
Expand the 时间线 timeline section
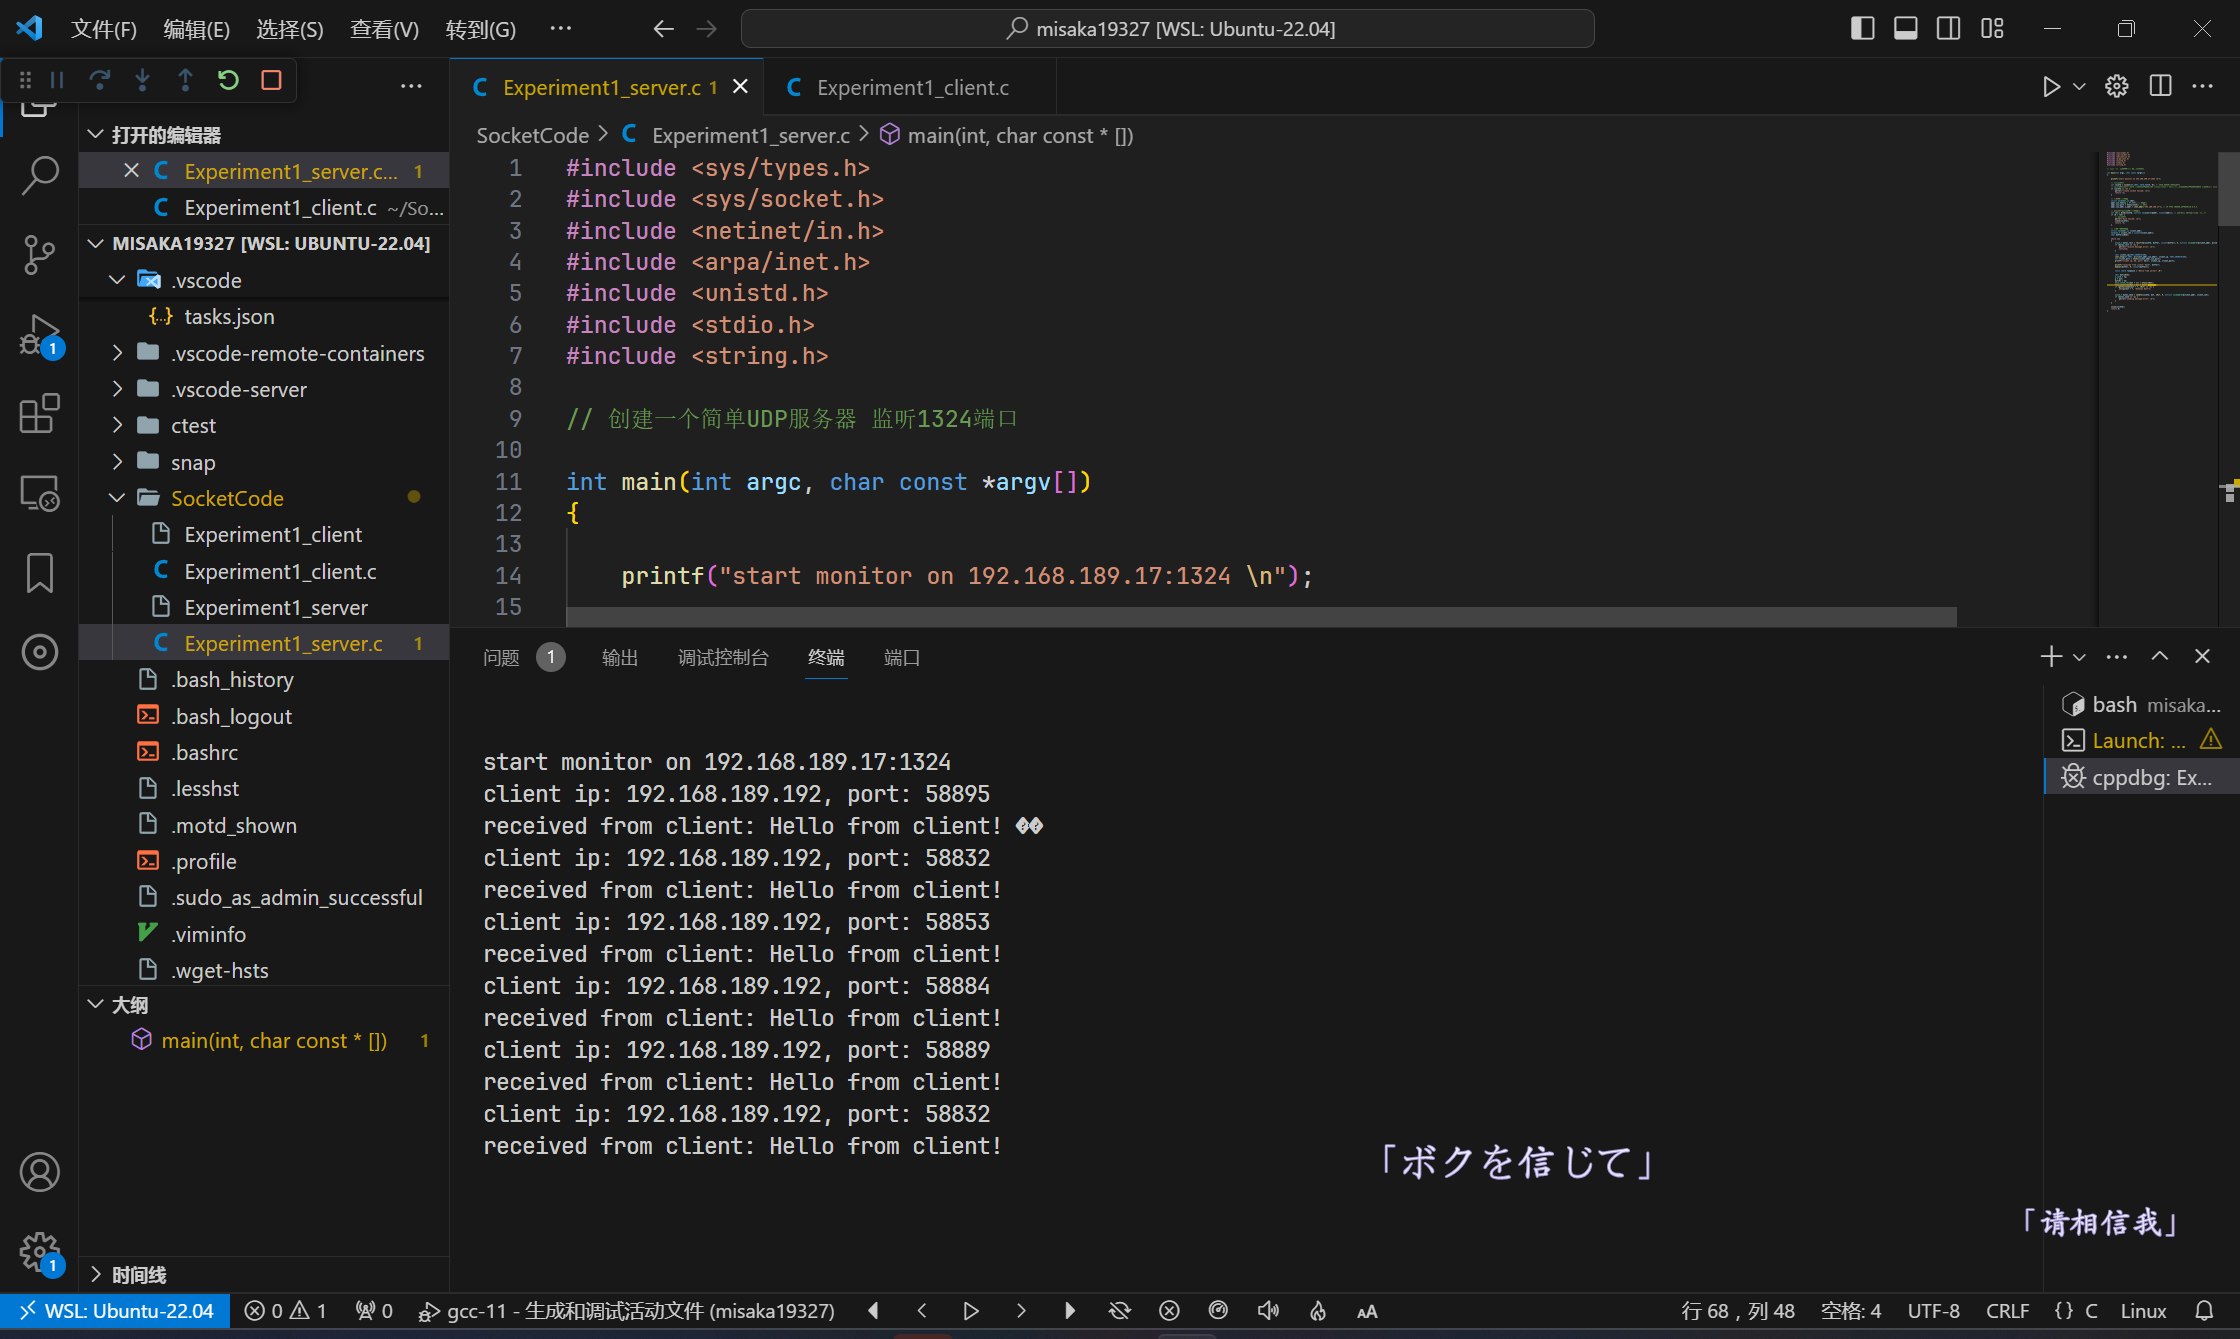click(264, 1274)
